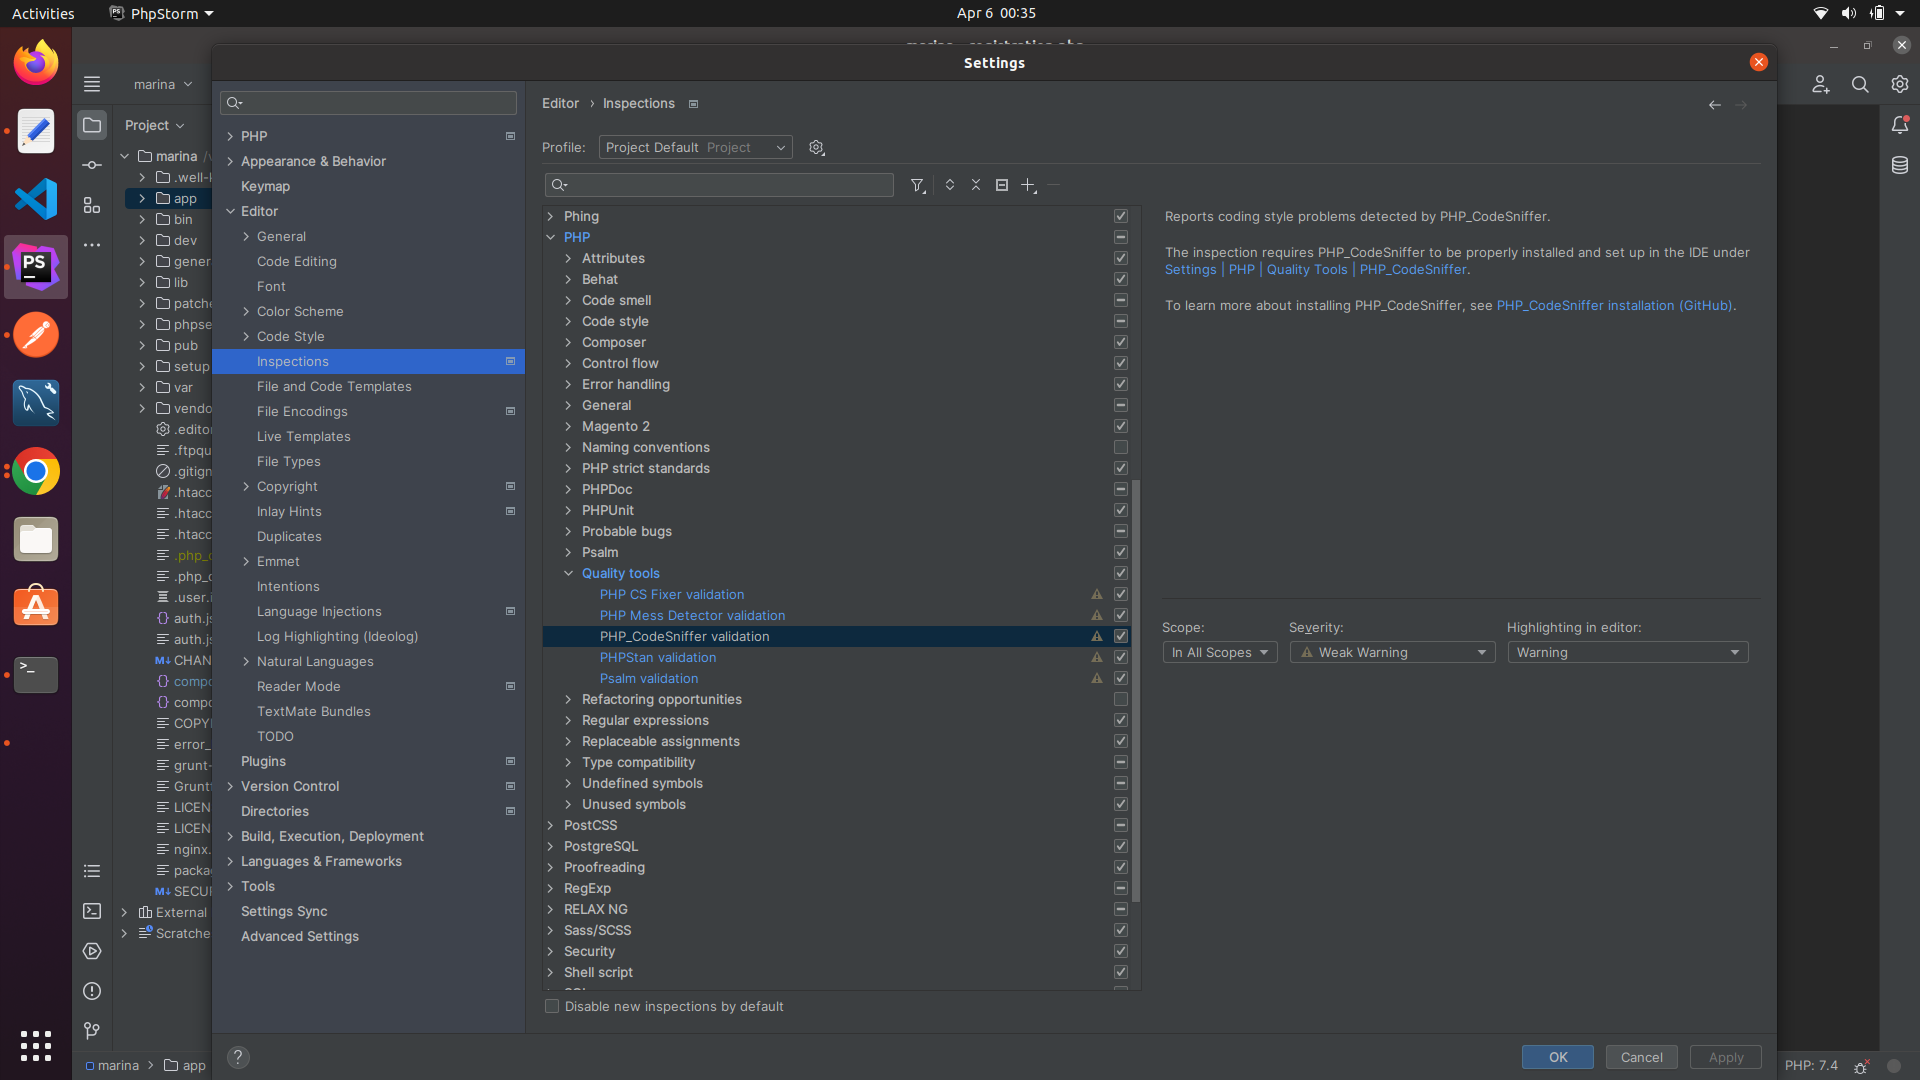The image size is (1920, 1080).
Task: Open the Scope dropdown
Action: pos(1220,652)
